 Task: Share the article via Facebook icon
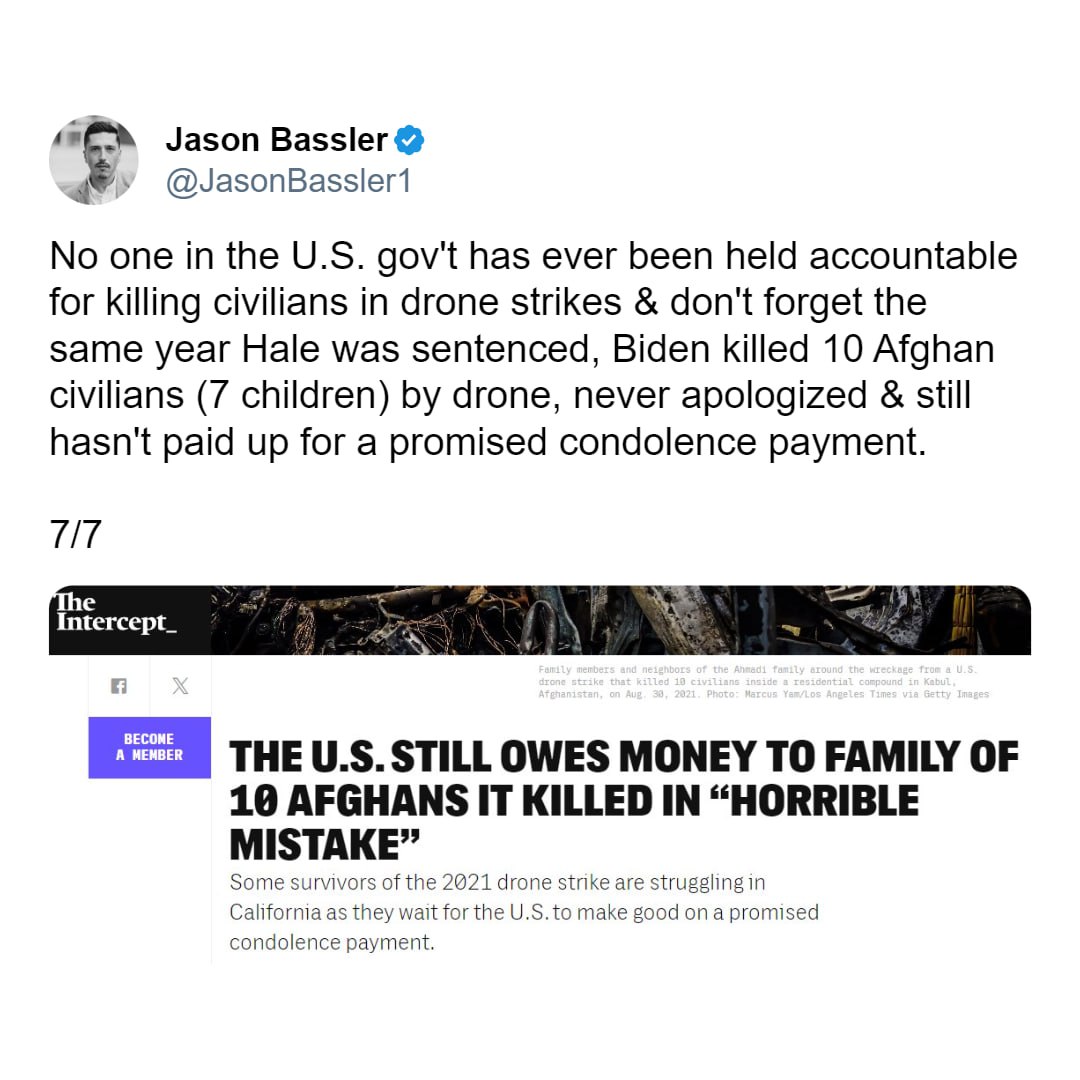[x=119, y=686]
